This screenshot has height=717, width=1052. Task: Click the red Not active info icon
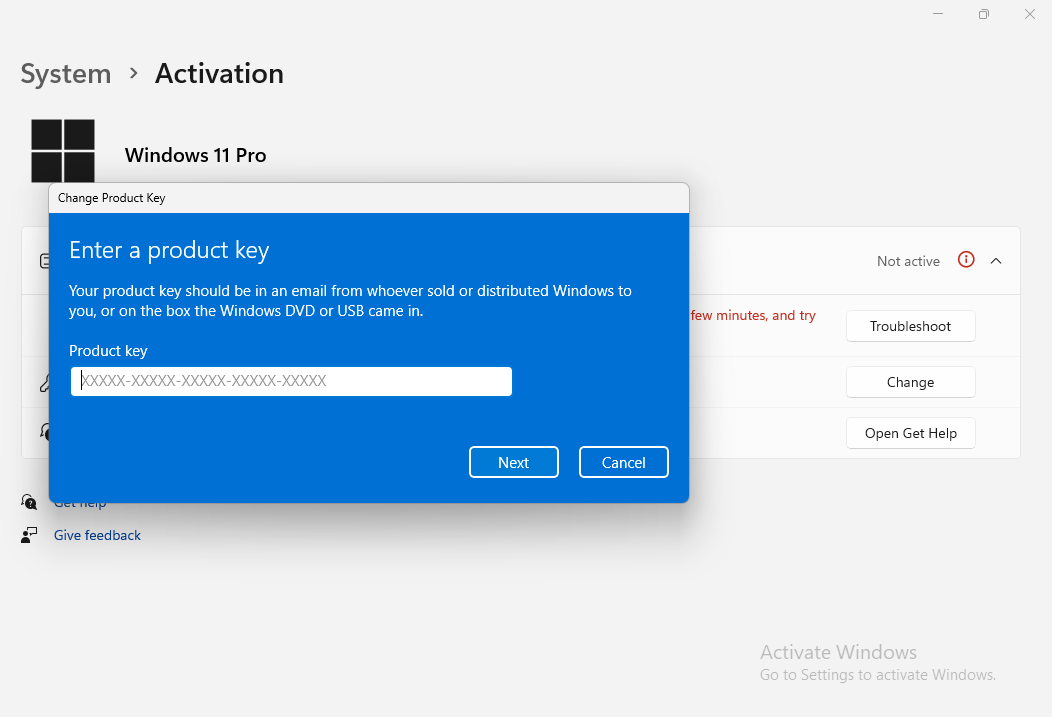(966, 260)
